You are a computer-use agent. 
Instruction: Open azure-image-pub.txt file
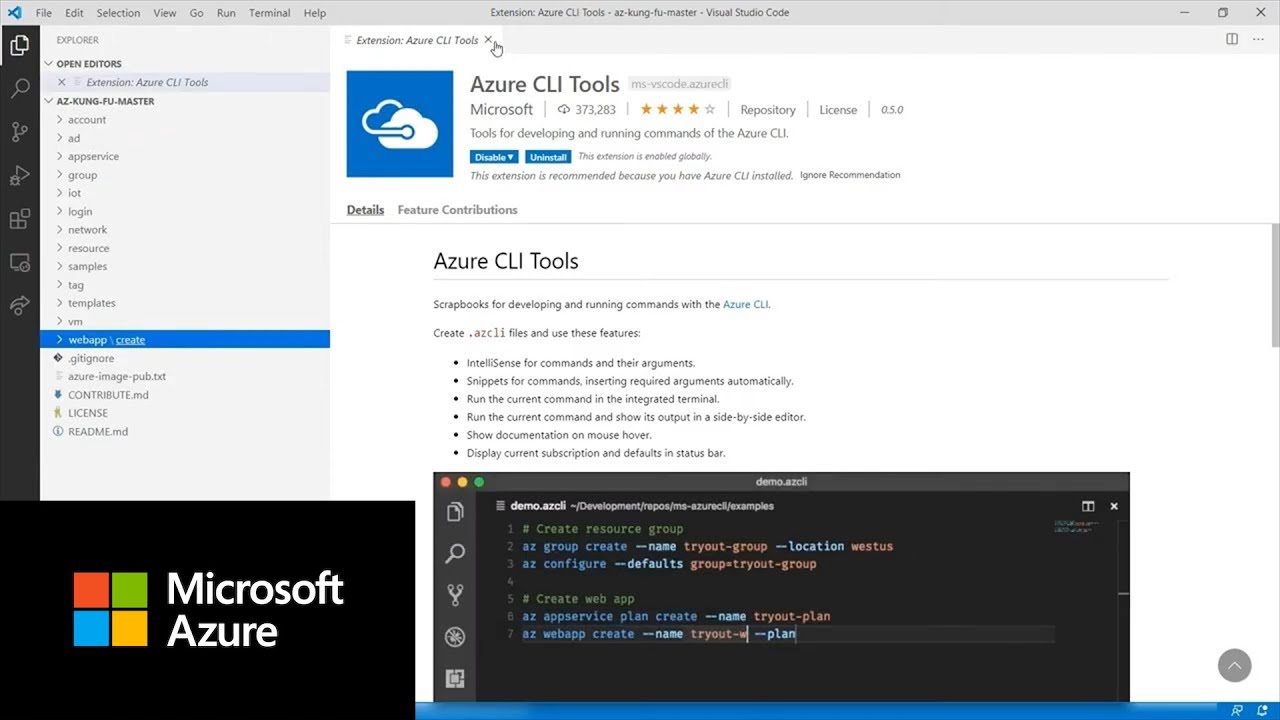185,376
